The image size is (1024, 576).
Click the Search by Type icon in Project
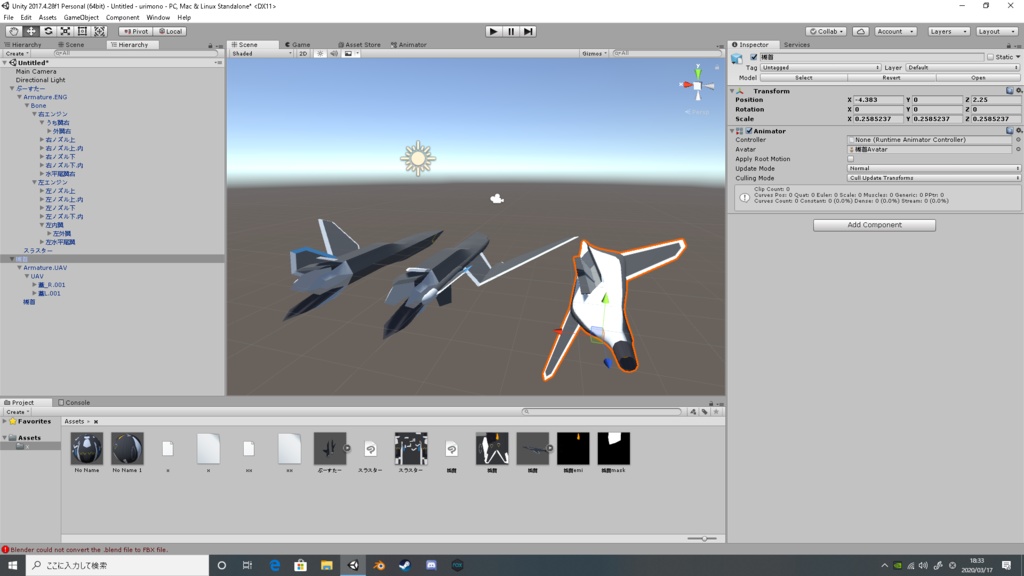point(693,412)
